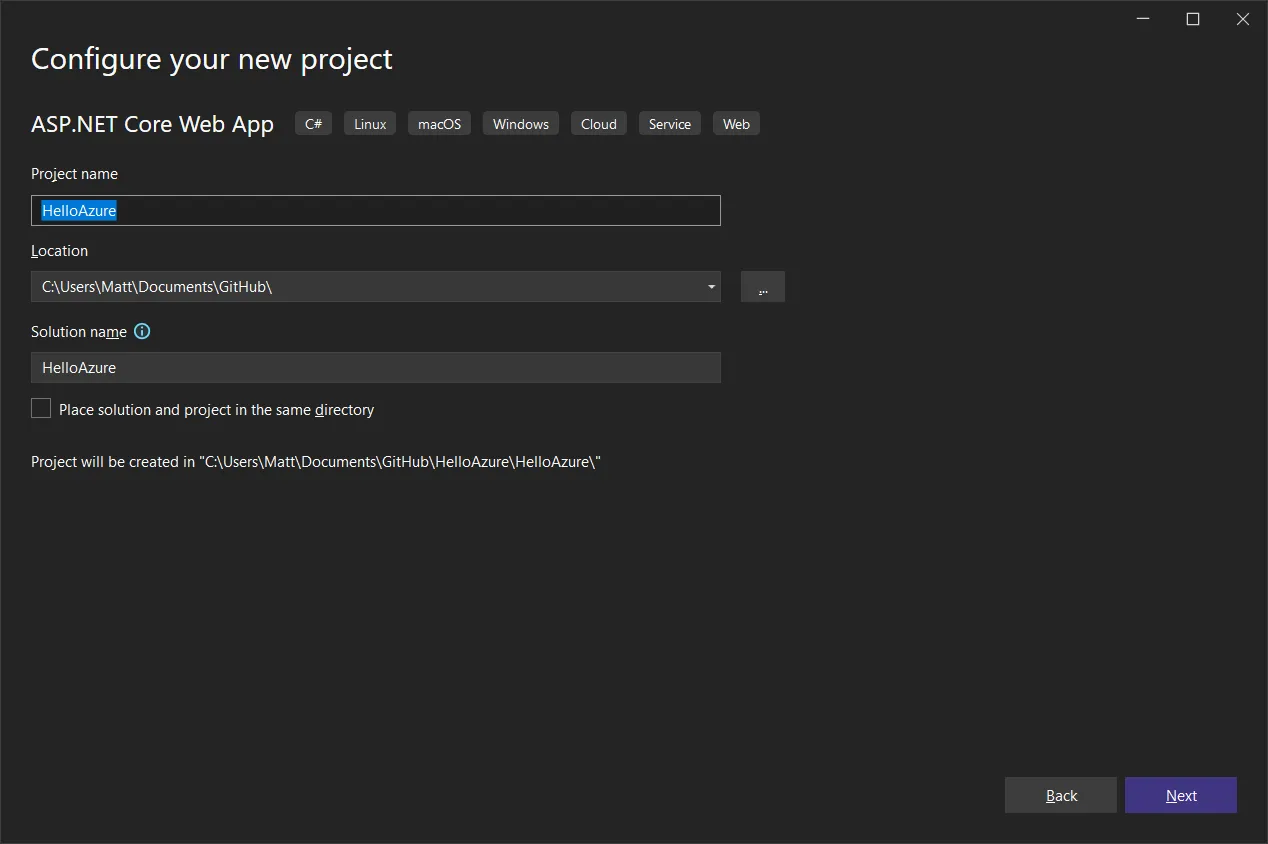Open the Location dropdown arrow

(711, 287)
